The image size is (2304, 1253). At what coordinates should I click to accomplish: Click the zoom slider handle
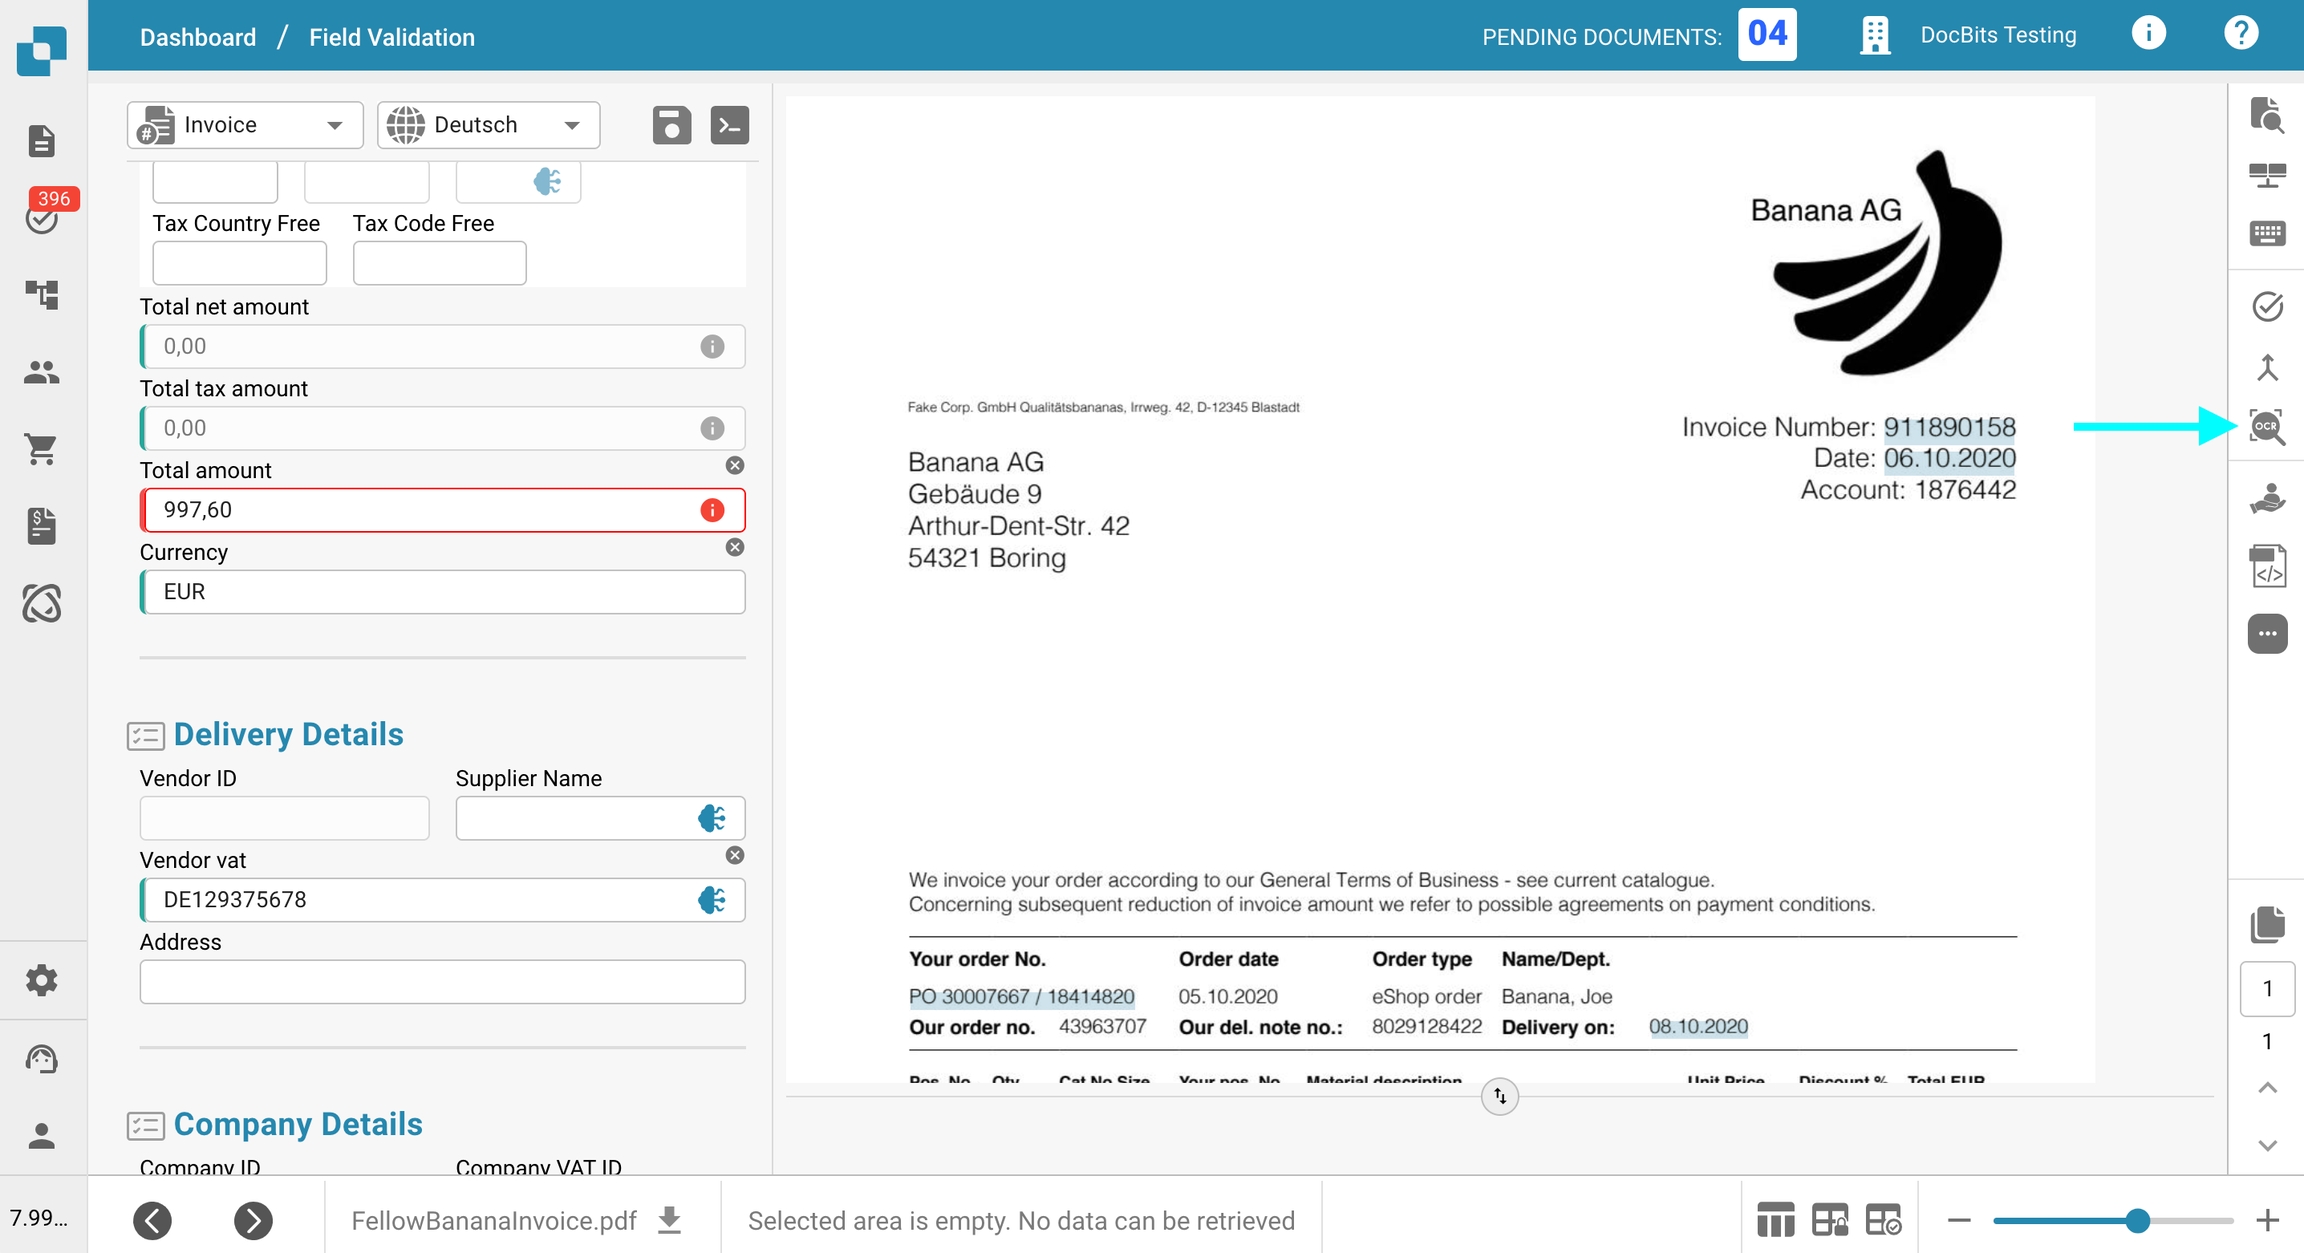pos(2137,1220)
